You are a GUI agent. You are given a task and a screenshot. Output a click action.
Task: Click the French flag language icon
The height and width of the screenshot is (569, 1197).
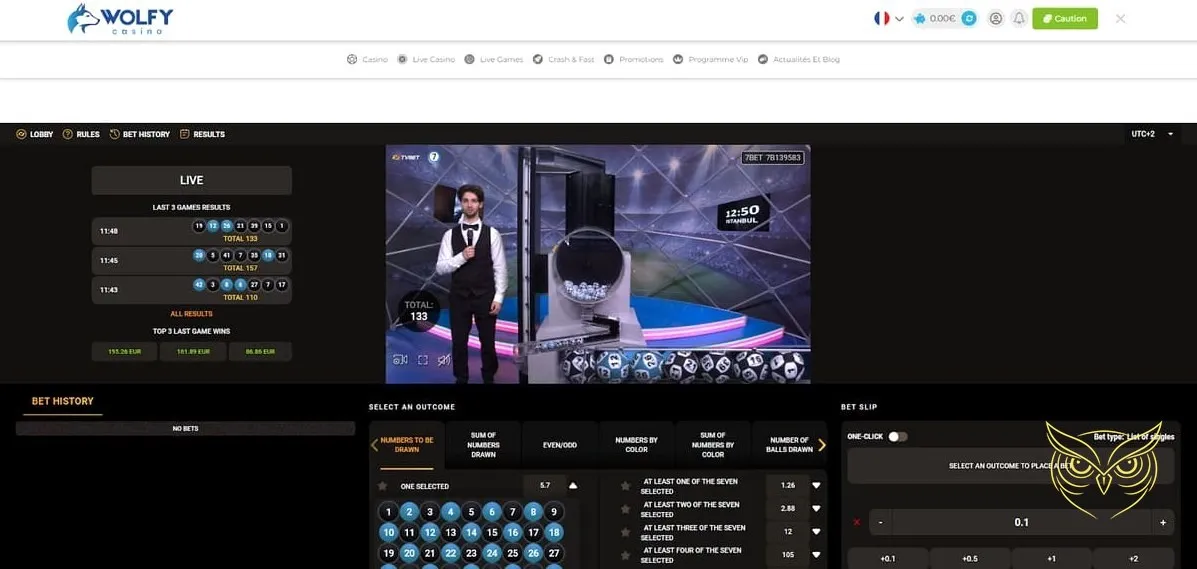(882, 18)
